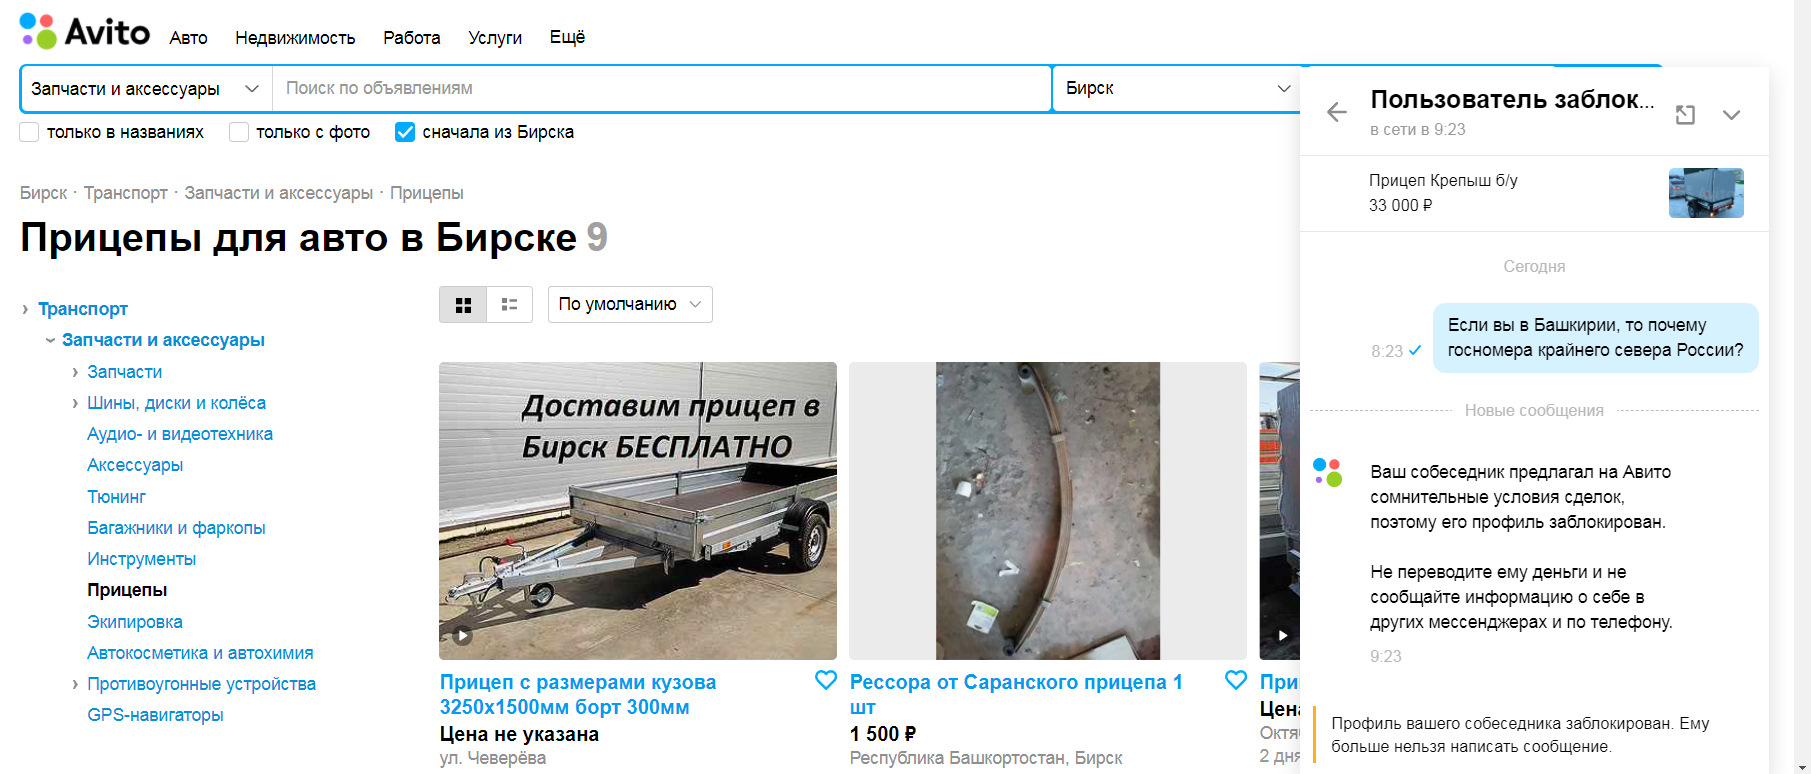The width and height of the screenshot is (1811, 774).
Task: Click Avito support avatar in chat
Action: (x=1327, y=472)
